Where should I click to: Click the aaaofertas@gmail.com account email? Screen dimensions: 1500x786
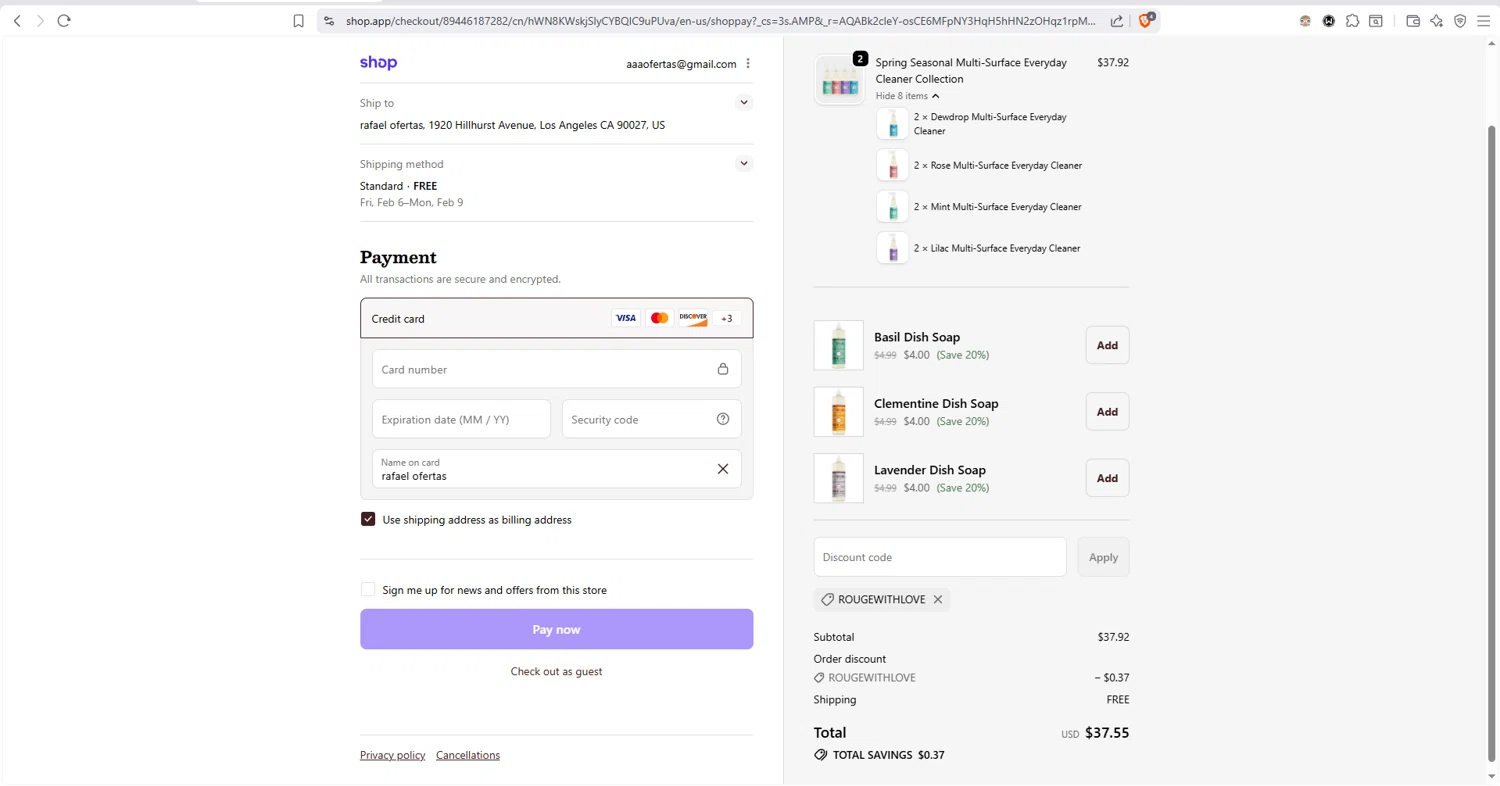(x=681, y=64)
